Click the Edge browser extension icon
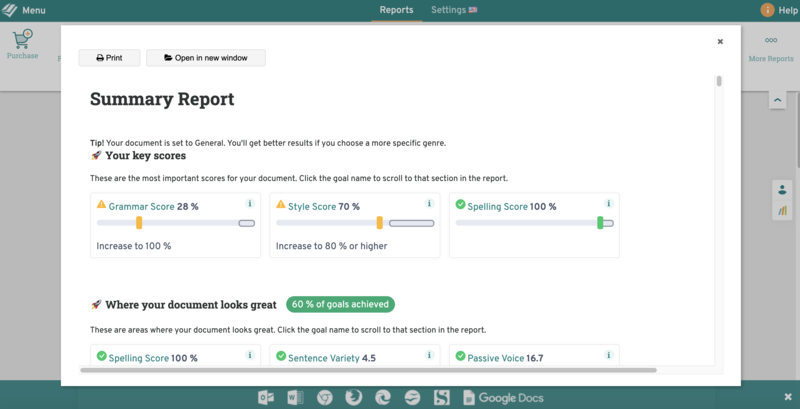This screenshot has height=409, width=800. [x=383, y=397]
